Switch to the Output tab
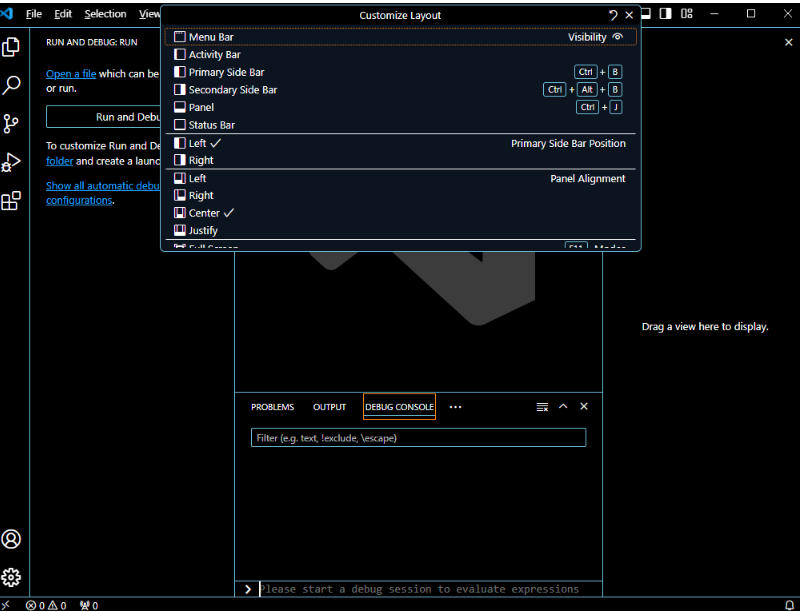The width and height of the screenshot is (800, 612). pyautogui.click(x=329, y=407)
